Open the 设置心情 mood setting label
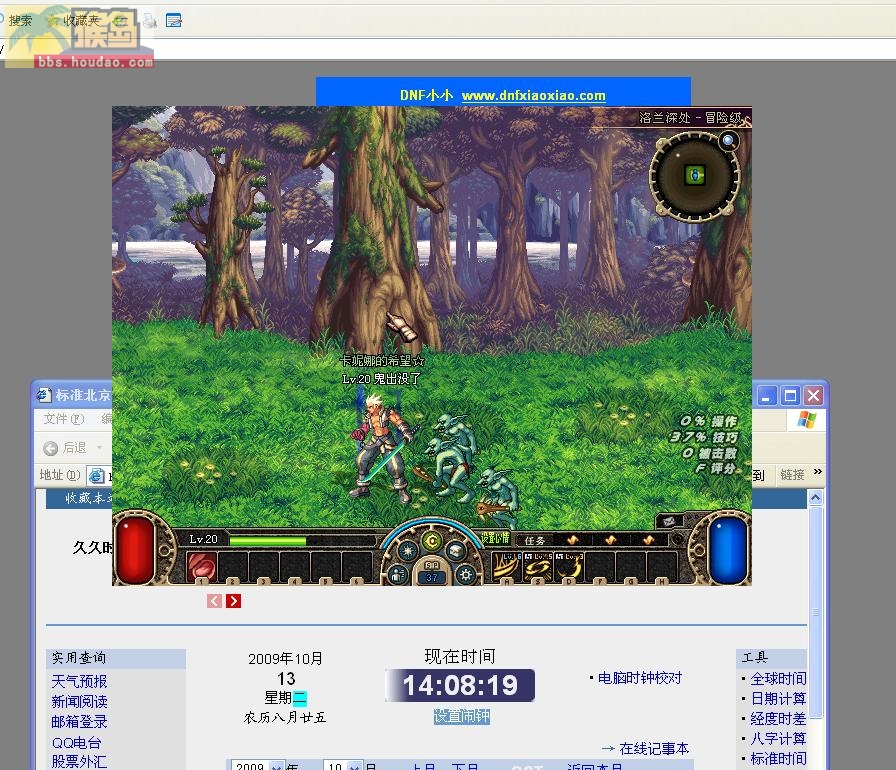 [x=495, y=538]
